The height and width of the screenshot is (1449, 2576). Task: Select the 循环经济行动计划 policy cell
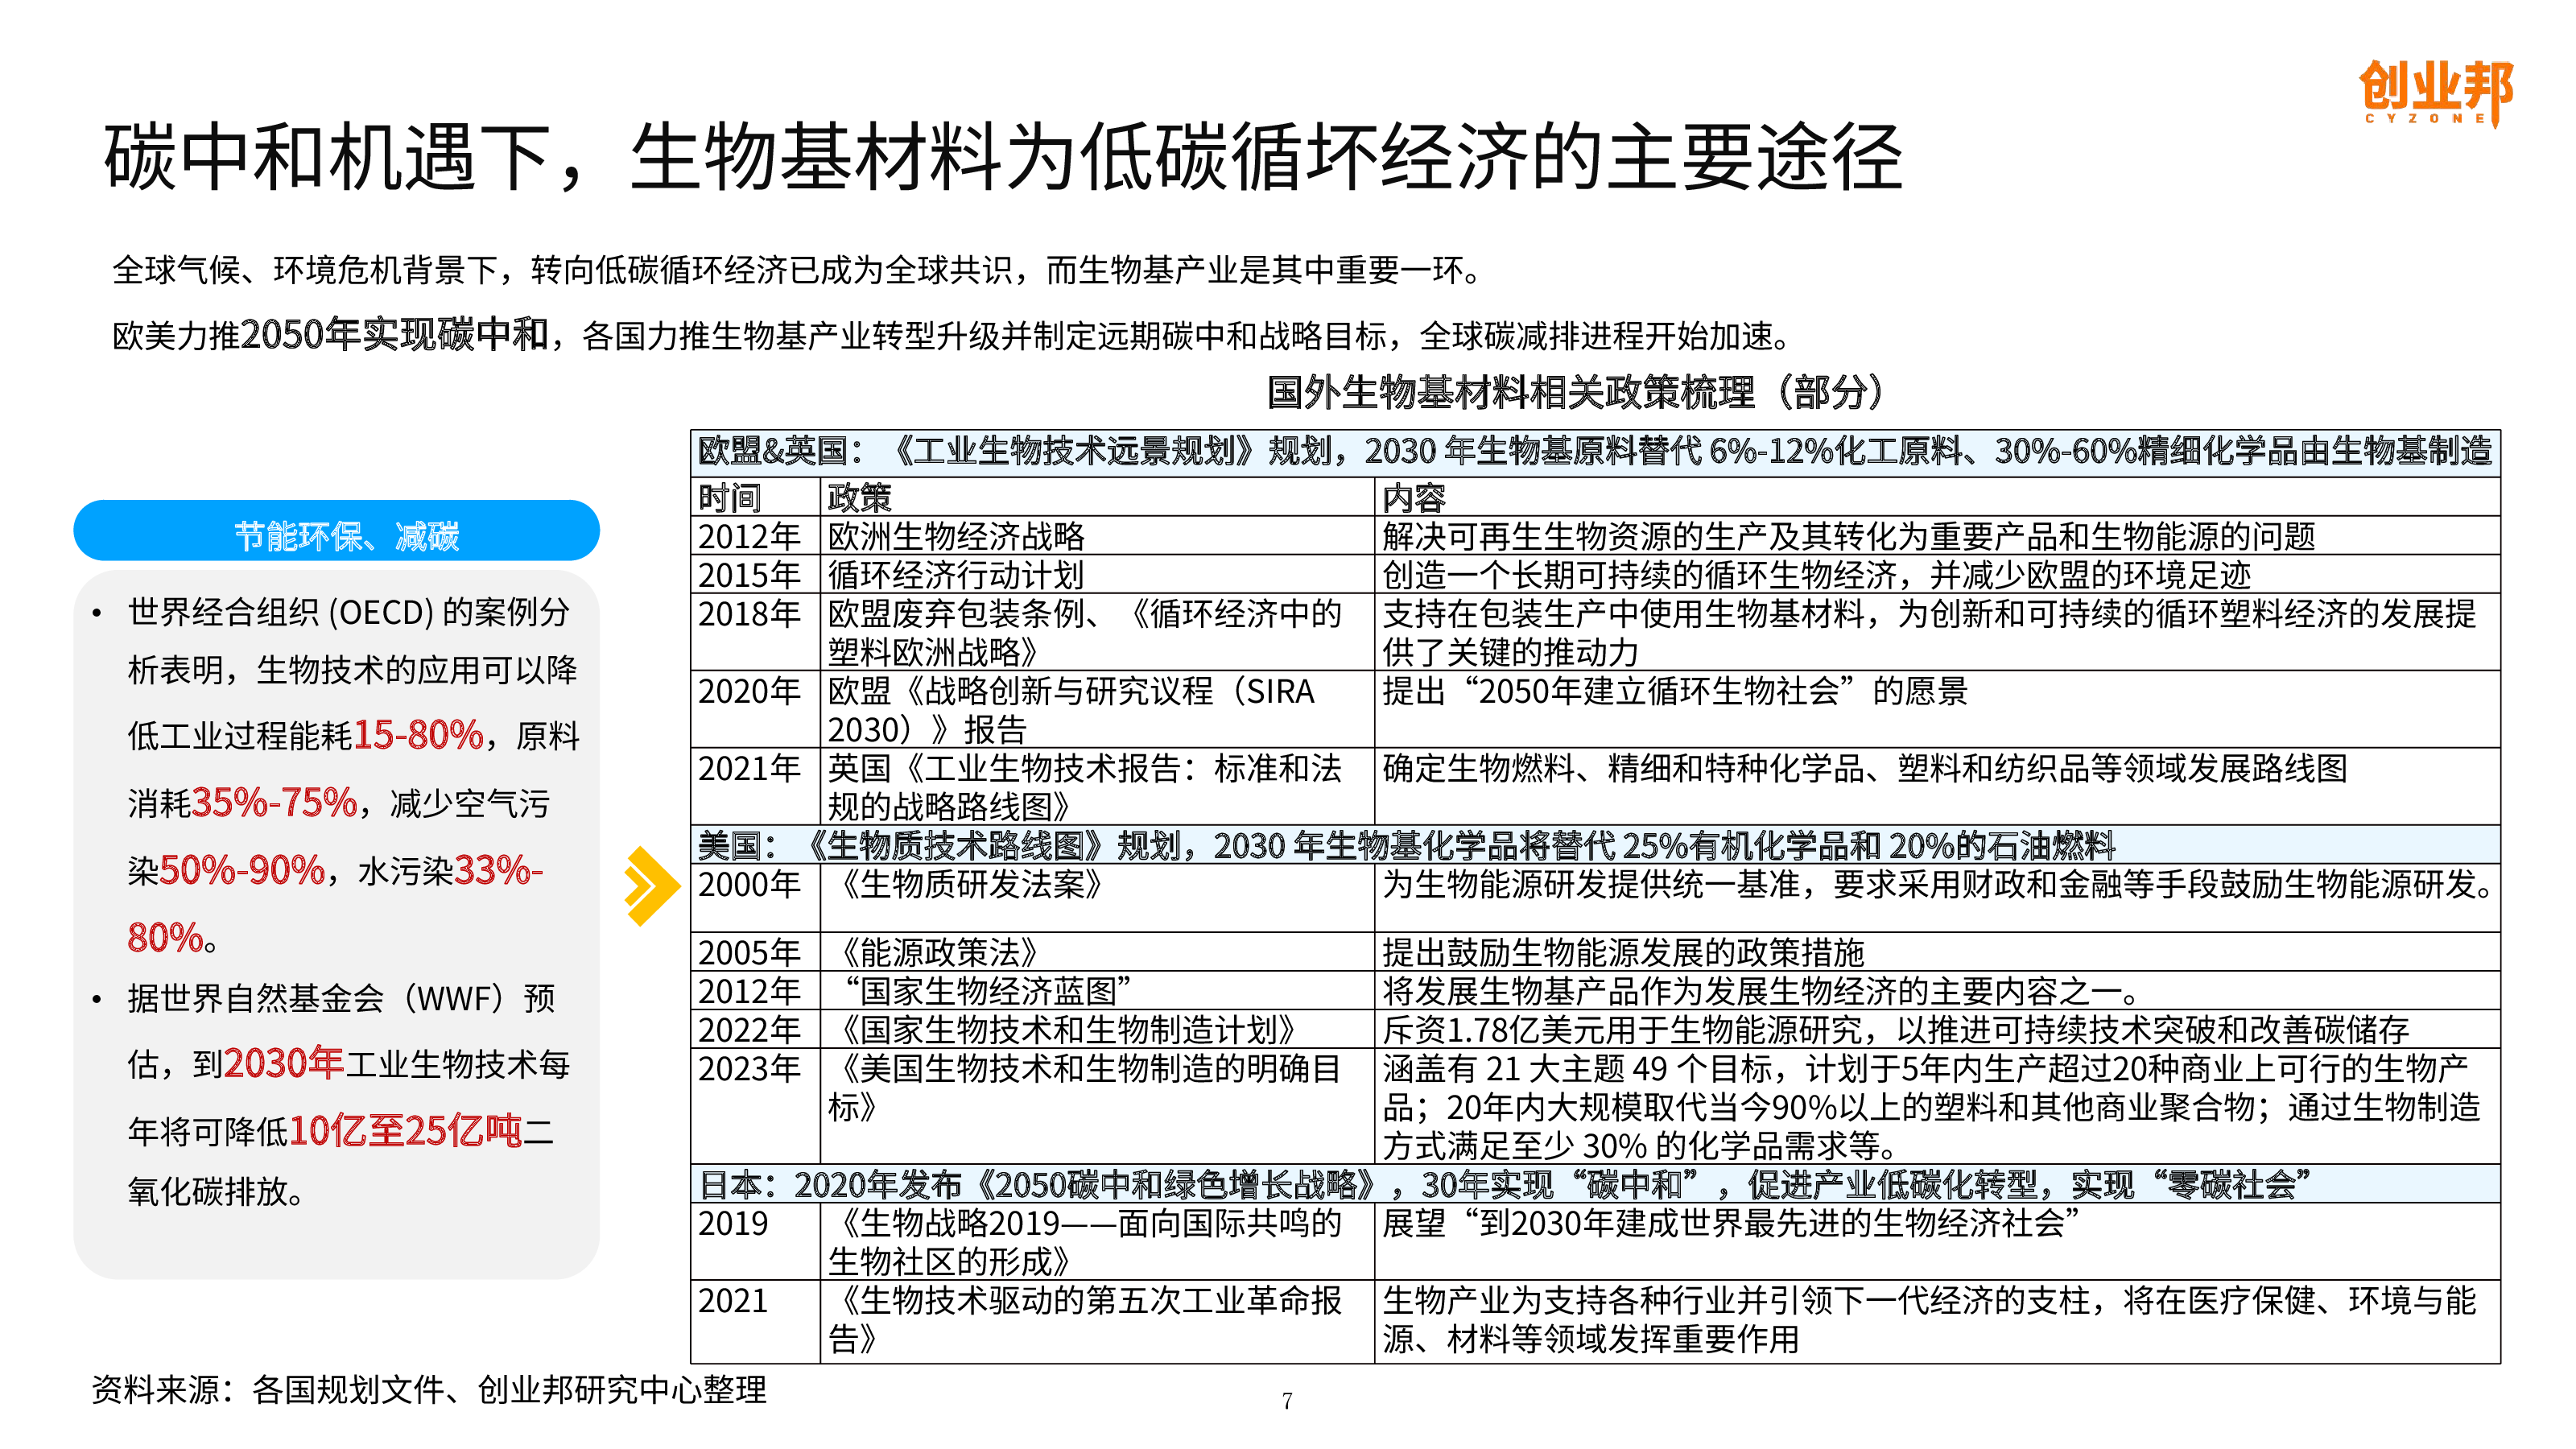[1097, 575]
